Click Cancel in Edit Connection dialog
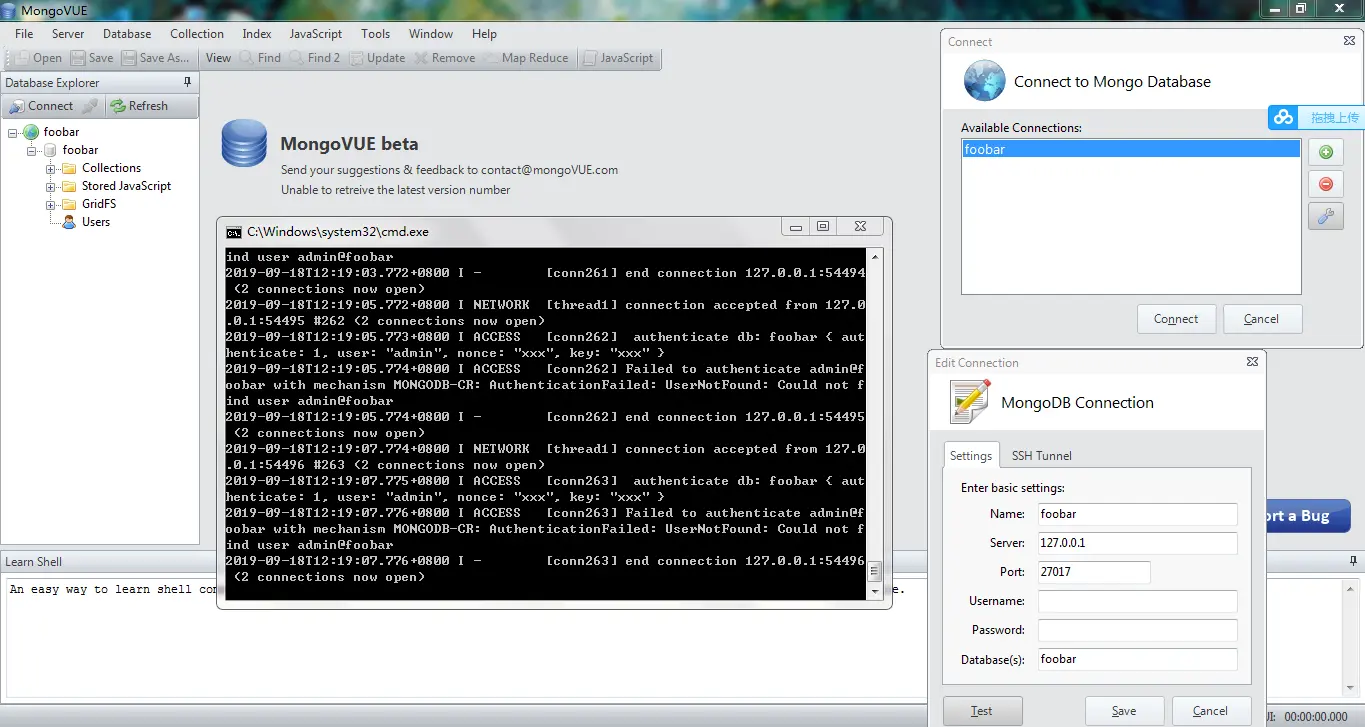1365x727 pixels. tap(1211, 711)
